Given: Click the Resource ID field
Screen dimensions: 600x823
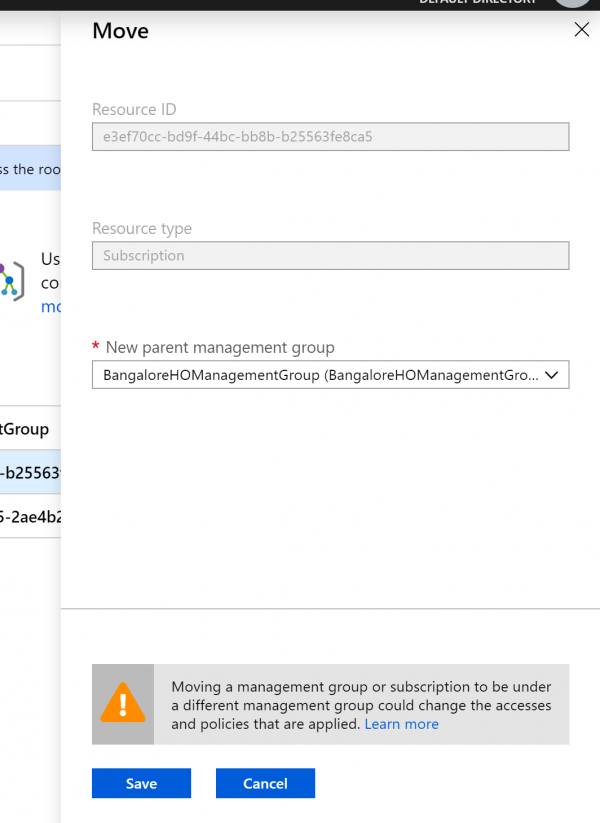Looking at the screenshot, I should pyautogui.click(x=330, y=137).
